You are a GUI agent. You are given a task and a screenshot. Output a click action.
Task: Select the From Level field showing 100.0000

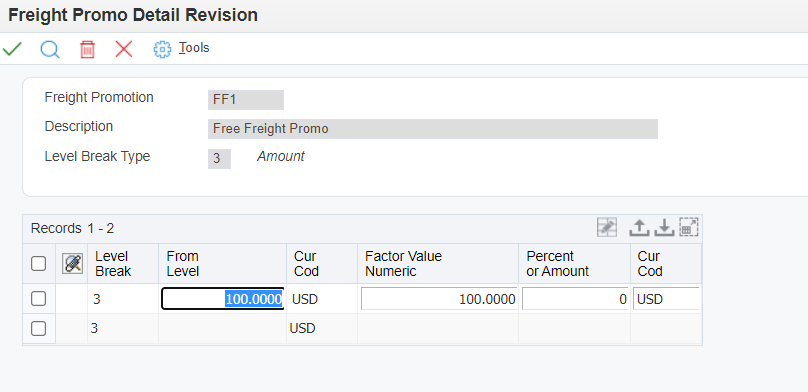[223, 299]
